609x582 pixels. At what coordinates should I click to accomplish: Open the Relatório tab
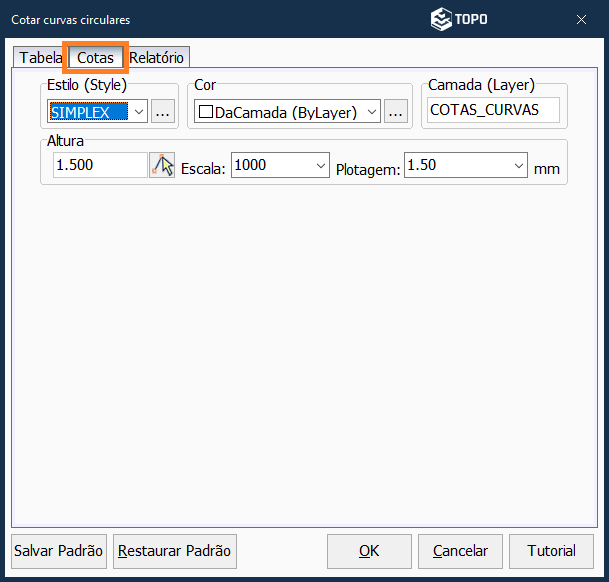[x=157, y=58]
